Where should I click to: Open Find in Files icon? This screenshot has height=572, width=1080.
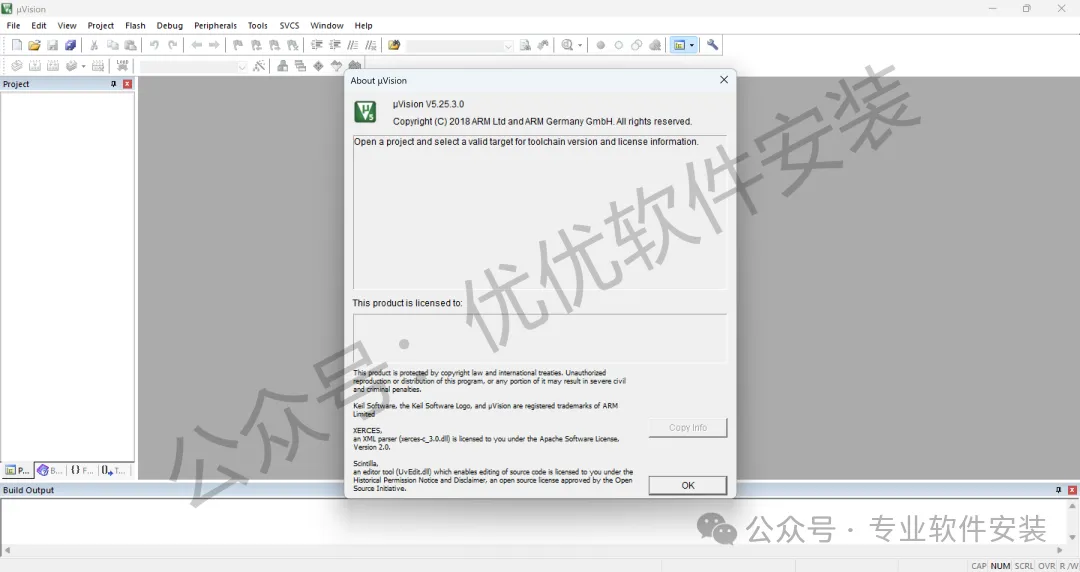[394, 45]
